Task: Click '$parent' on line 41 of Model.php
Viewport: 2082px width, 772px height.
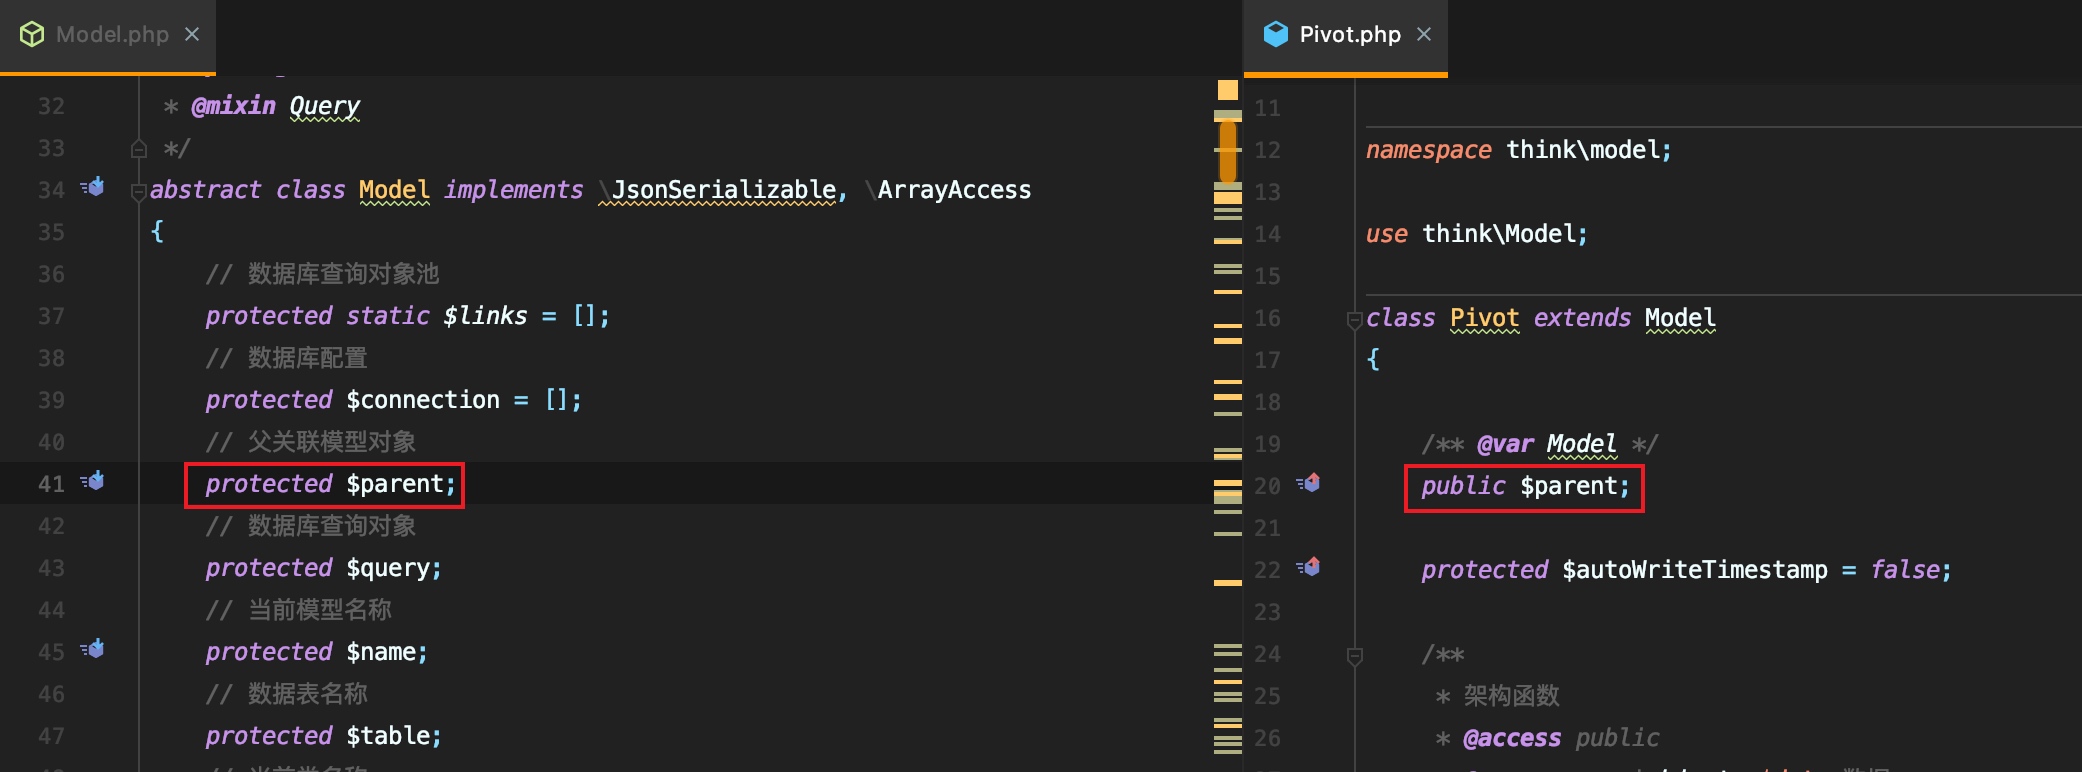Action: [394, 484]
